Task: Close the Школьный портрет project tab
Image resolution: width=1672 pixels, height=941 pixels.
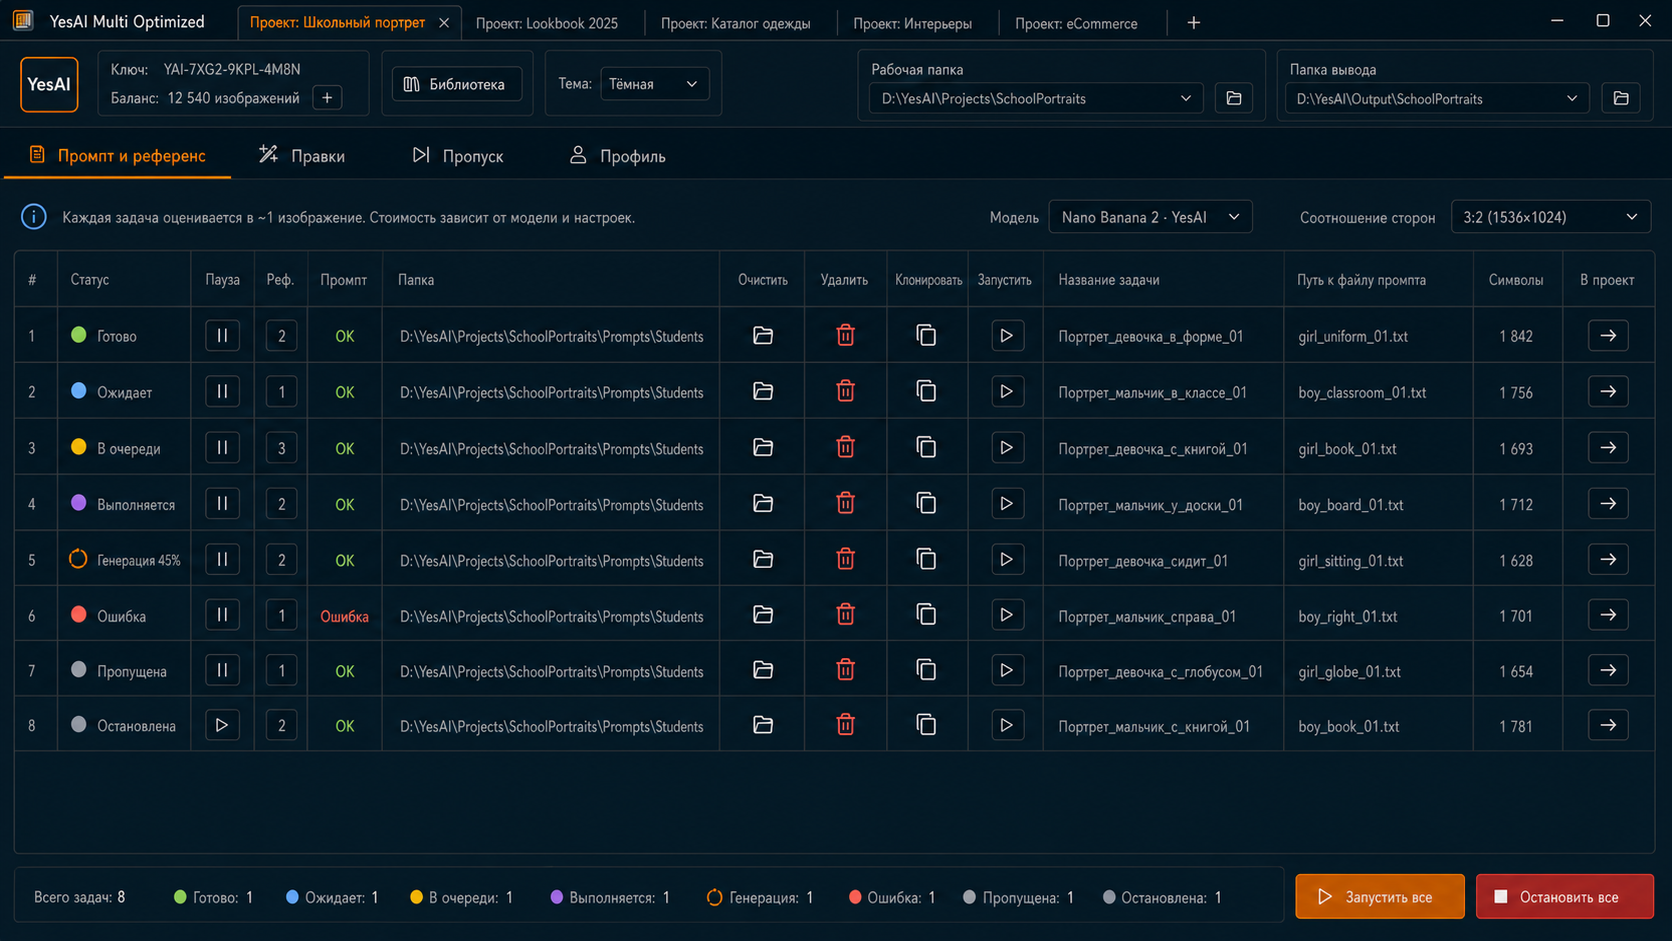Action: click(444, 23)
